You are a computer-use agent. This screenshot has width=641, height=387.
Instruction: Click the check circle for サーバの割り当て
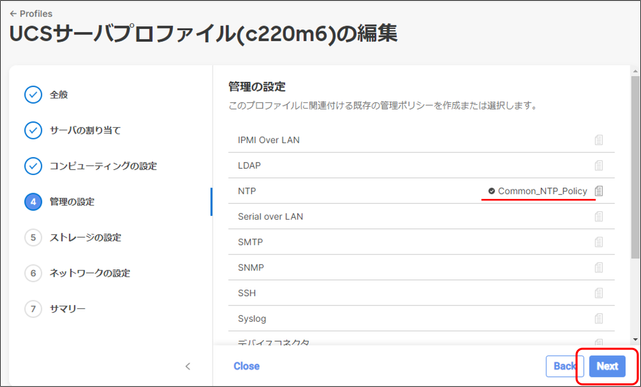pos(33,130)
